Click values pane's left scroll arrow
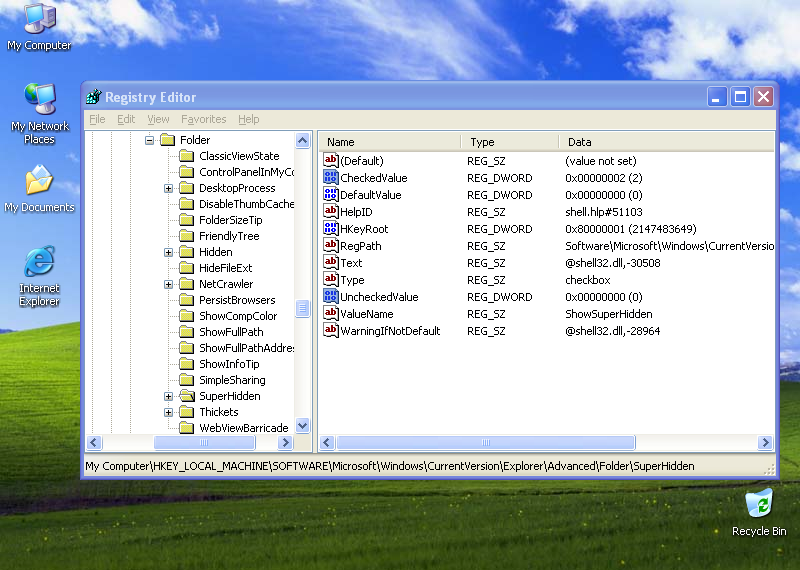Viewport: 800px width, 570px height. point(327,442)
